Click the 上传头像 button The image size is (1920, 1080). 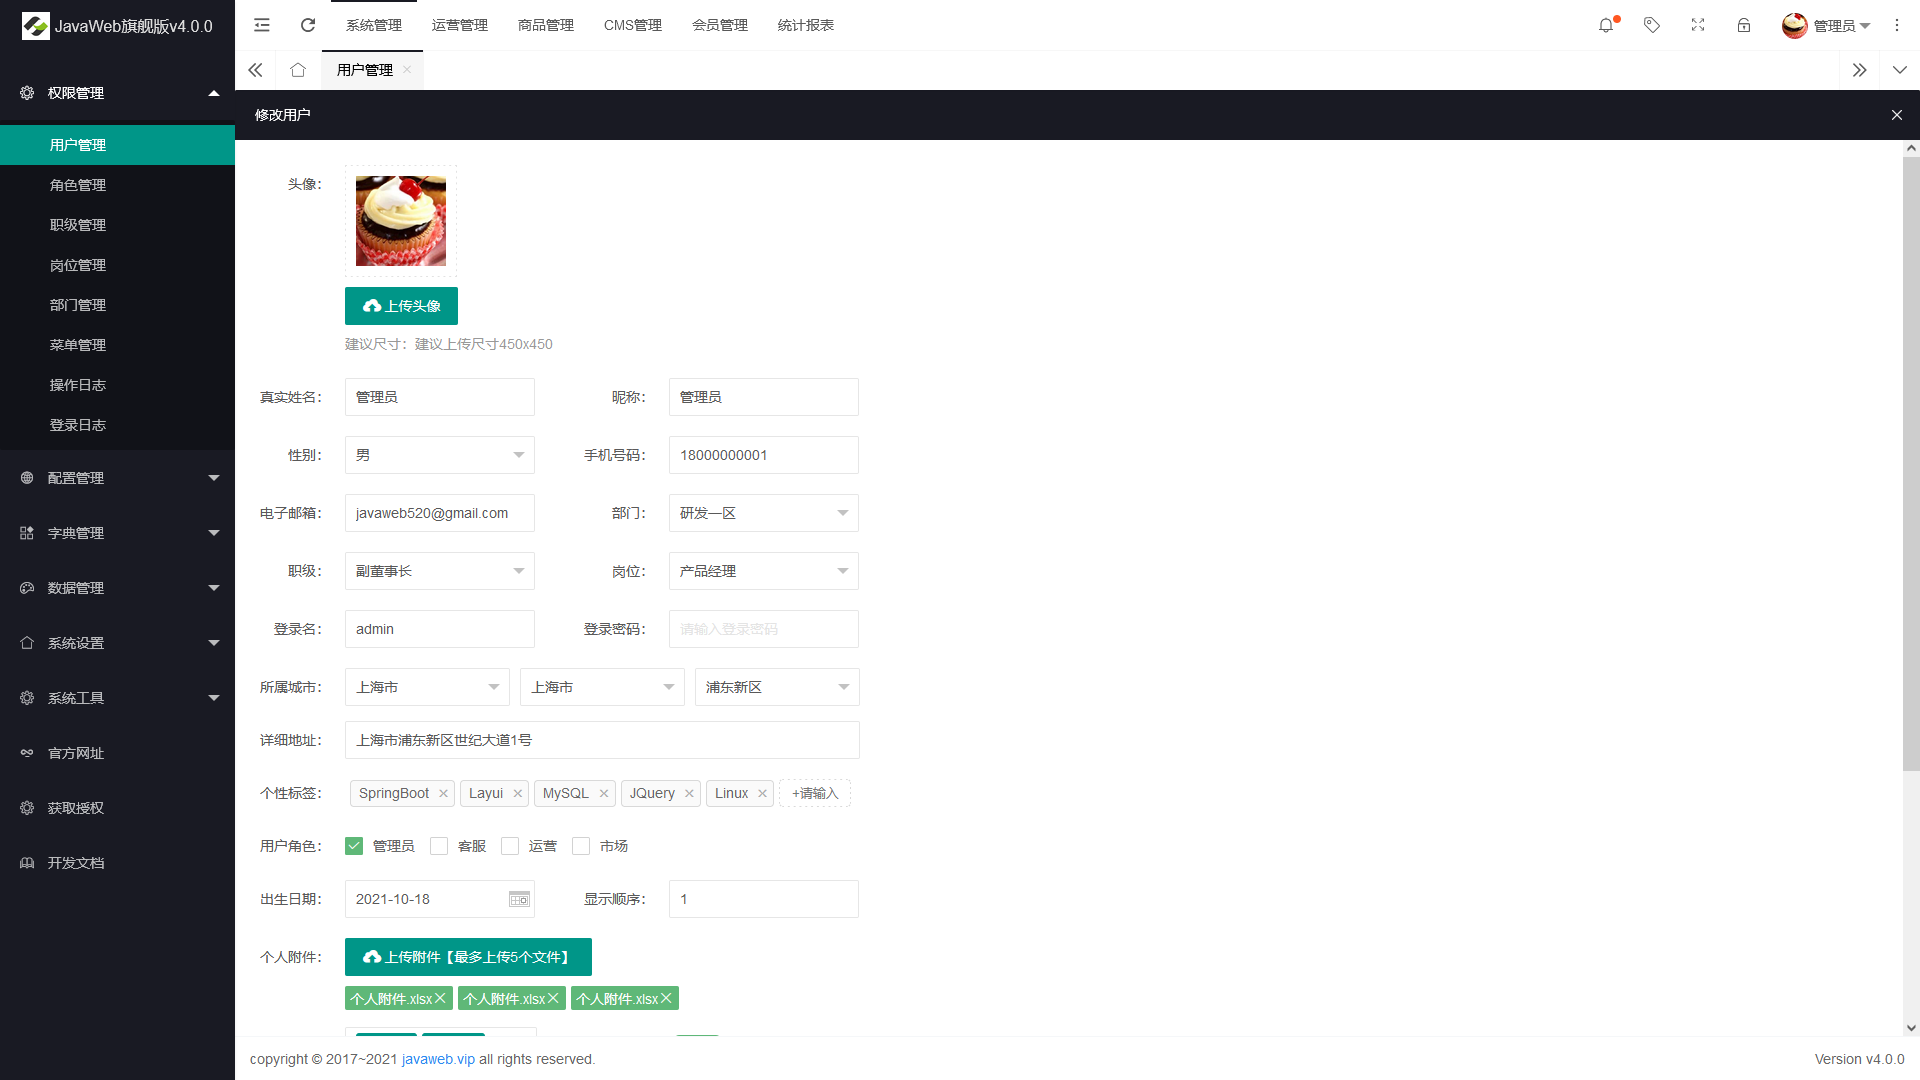click(x=401, y=306)
